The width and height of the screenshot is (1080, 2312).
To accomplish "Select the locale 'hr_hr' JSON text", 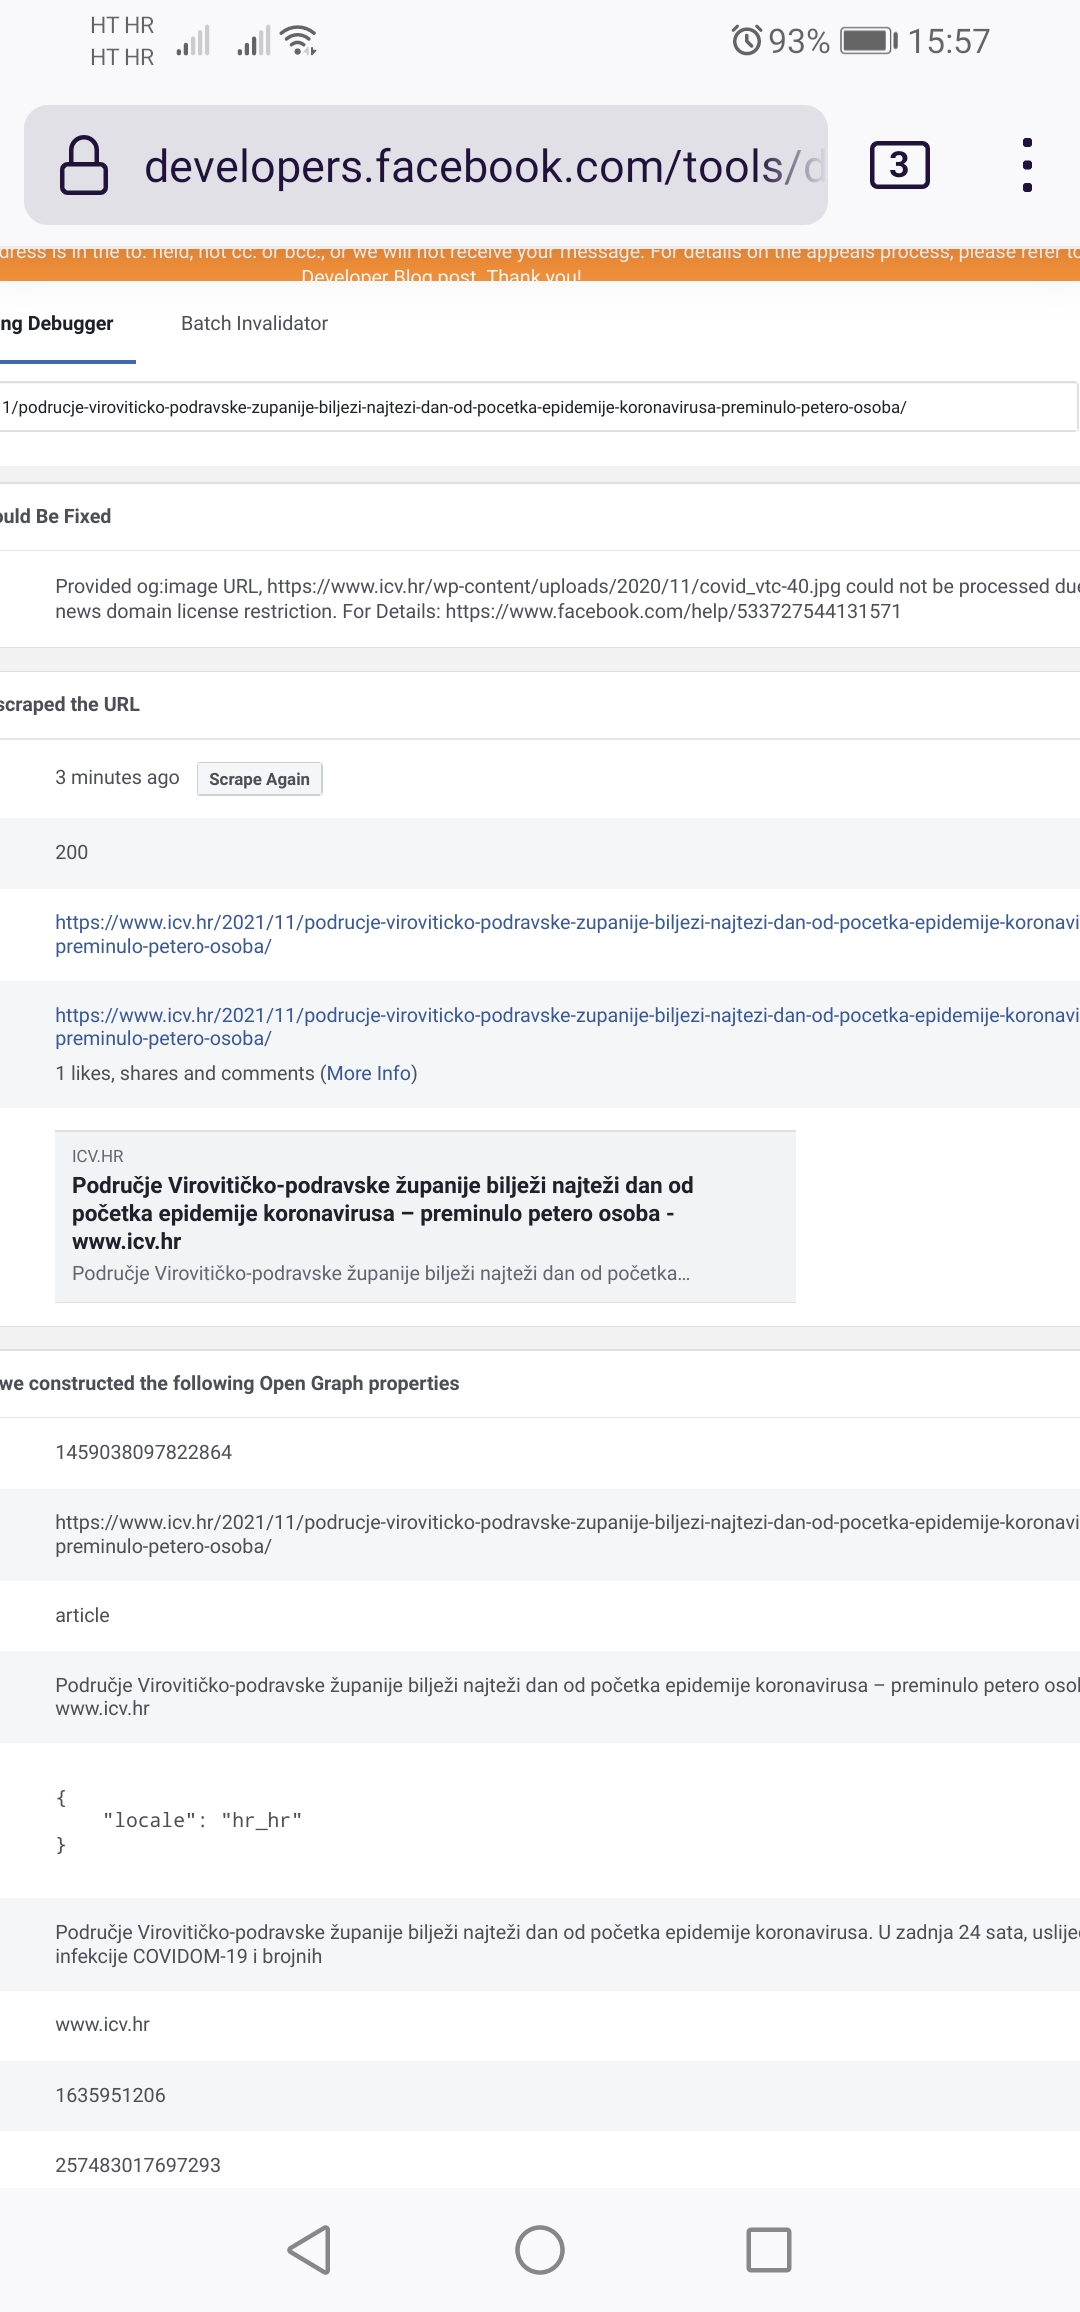I will [x=180, y=1821].
